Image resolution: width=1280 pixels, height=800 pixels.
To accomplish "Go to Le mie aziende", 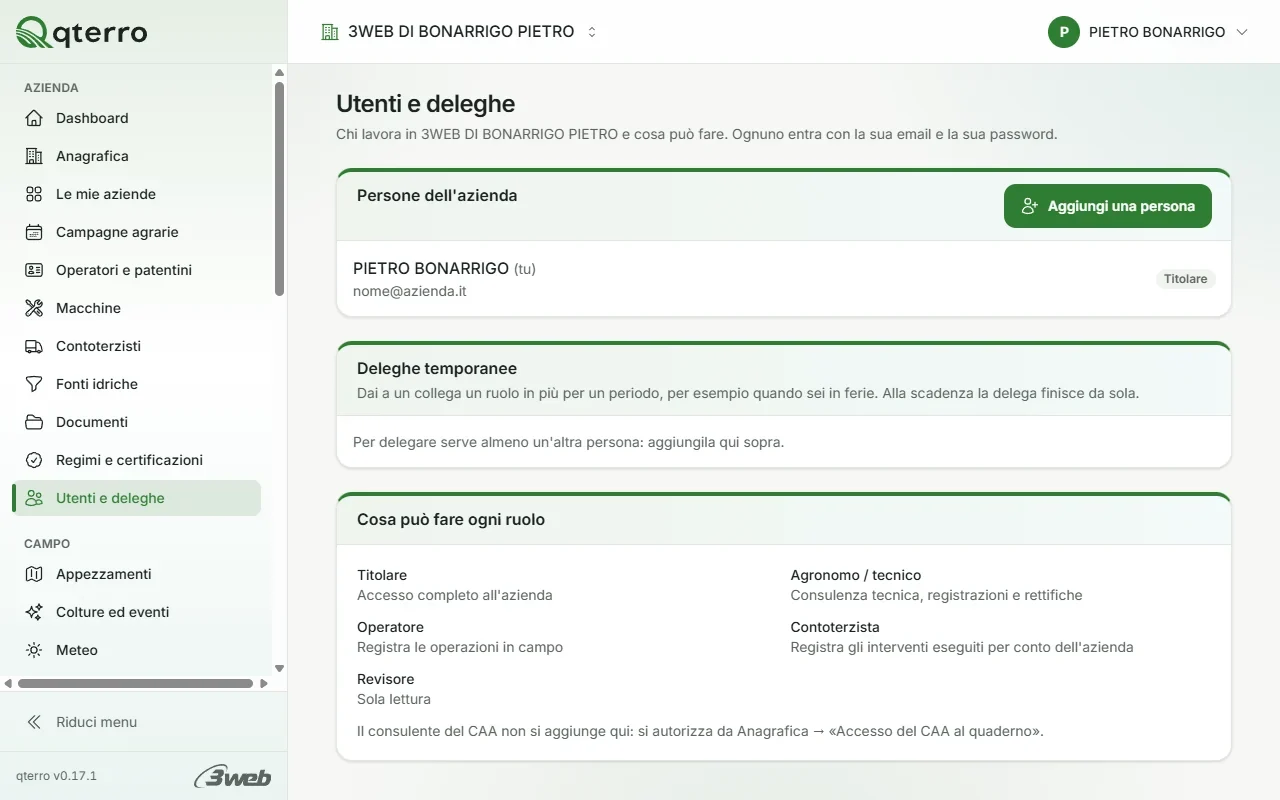I will coord(136,194).
